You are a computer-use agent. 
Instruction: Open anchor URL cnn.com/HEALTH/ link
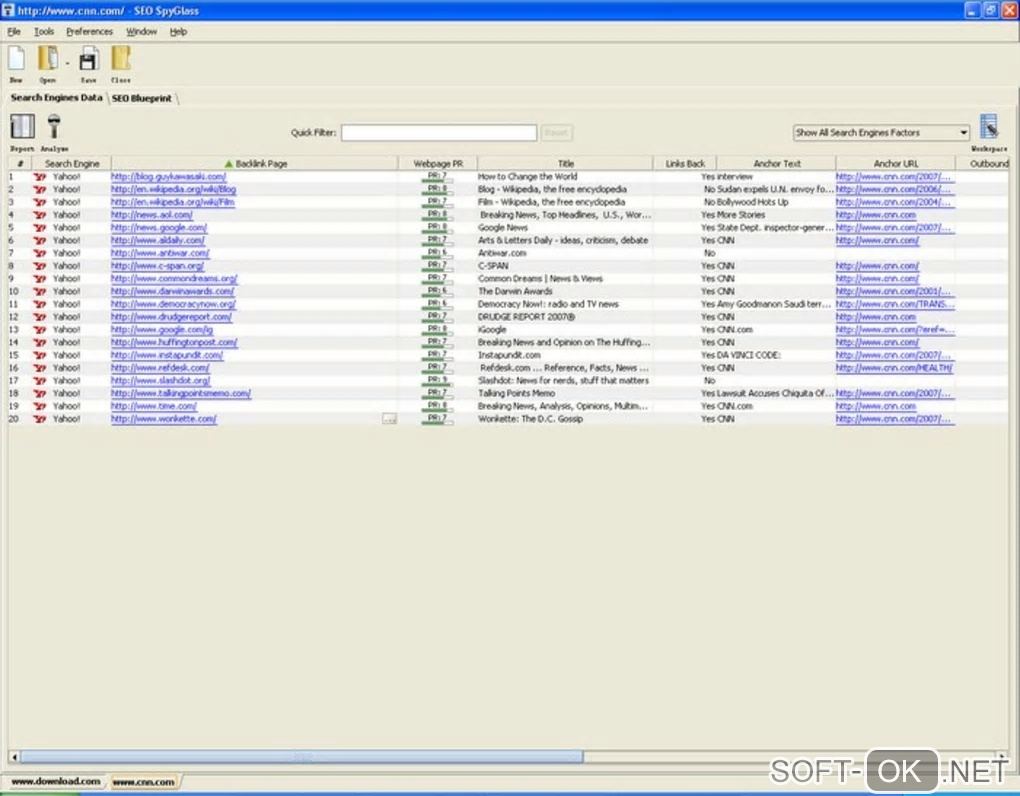894,368
